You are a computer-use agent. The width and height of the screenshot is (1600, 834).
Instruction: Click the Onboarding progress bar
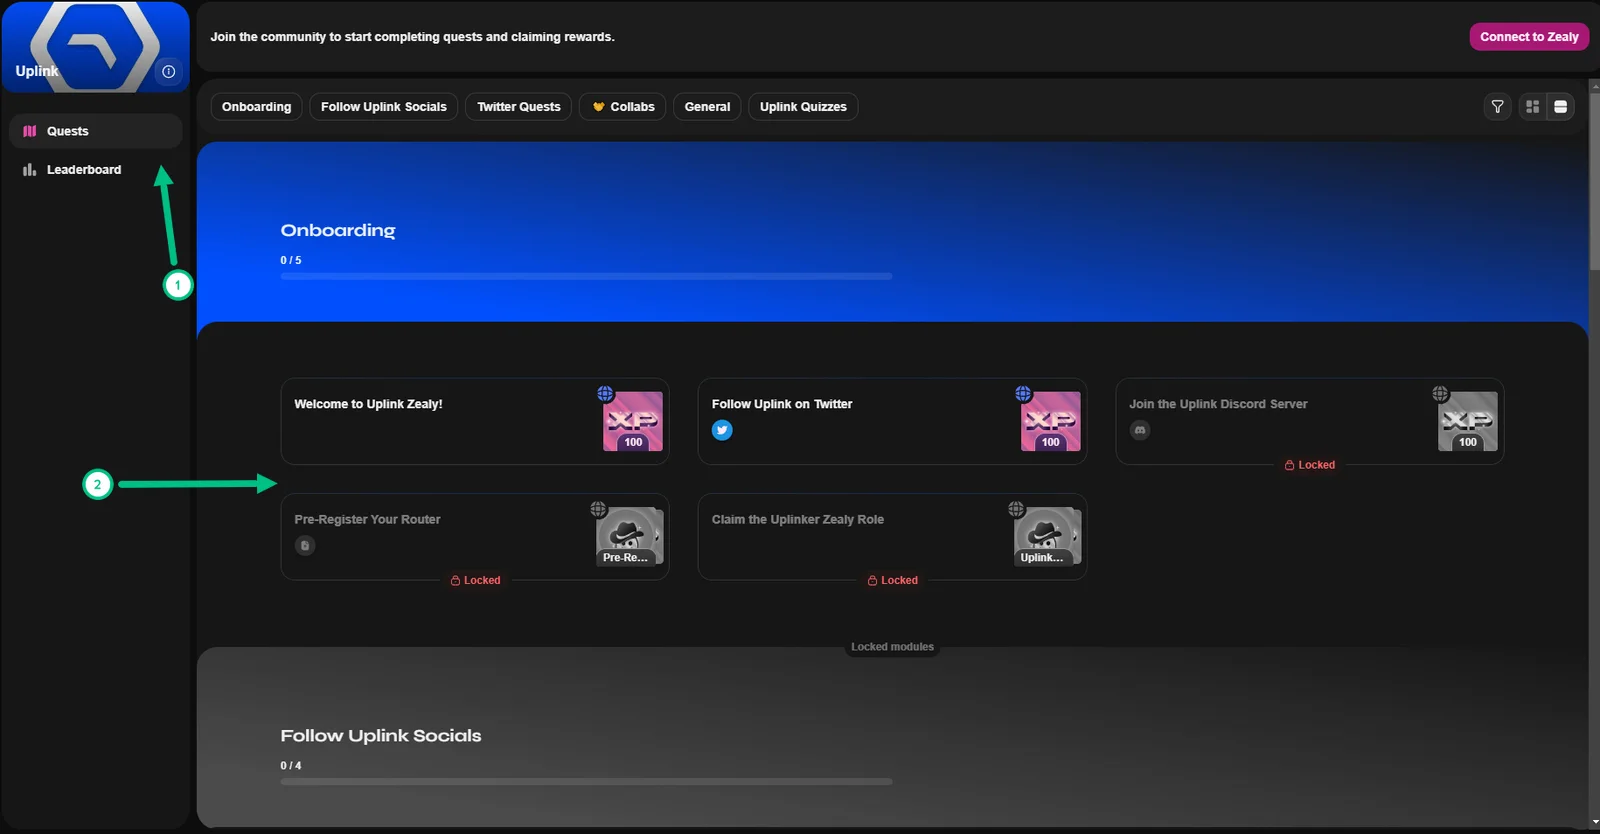(x=586, y=276)
